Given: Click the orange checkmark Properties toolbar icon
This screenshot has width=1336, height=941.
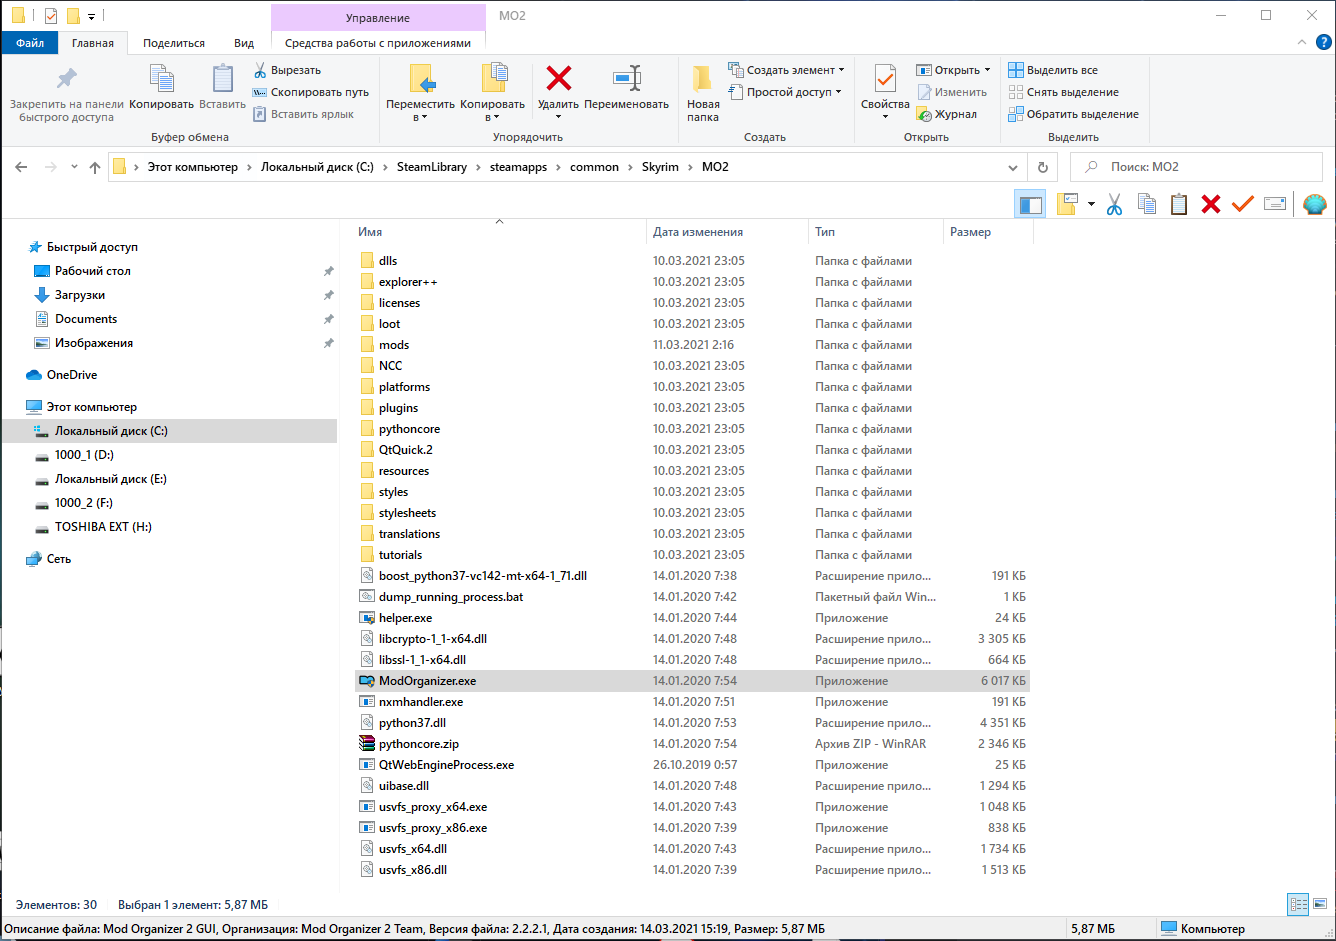Looking at the screenshot, I should (1243, 204).
